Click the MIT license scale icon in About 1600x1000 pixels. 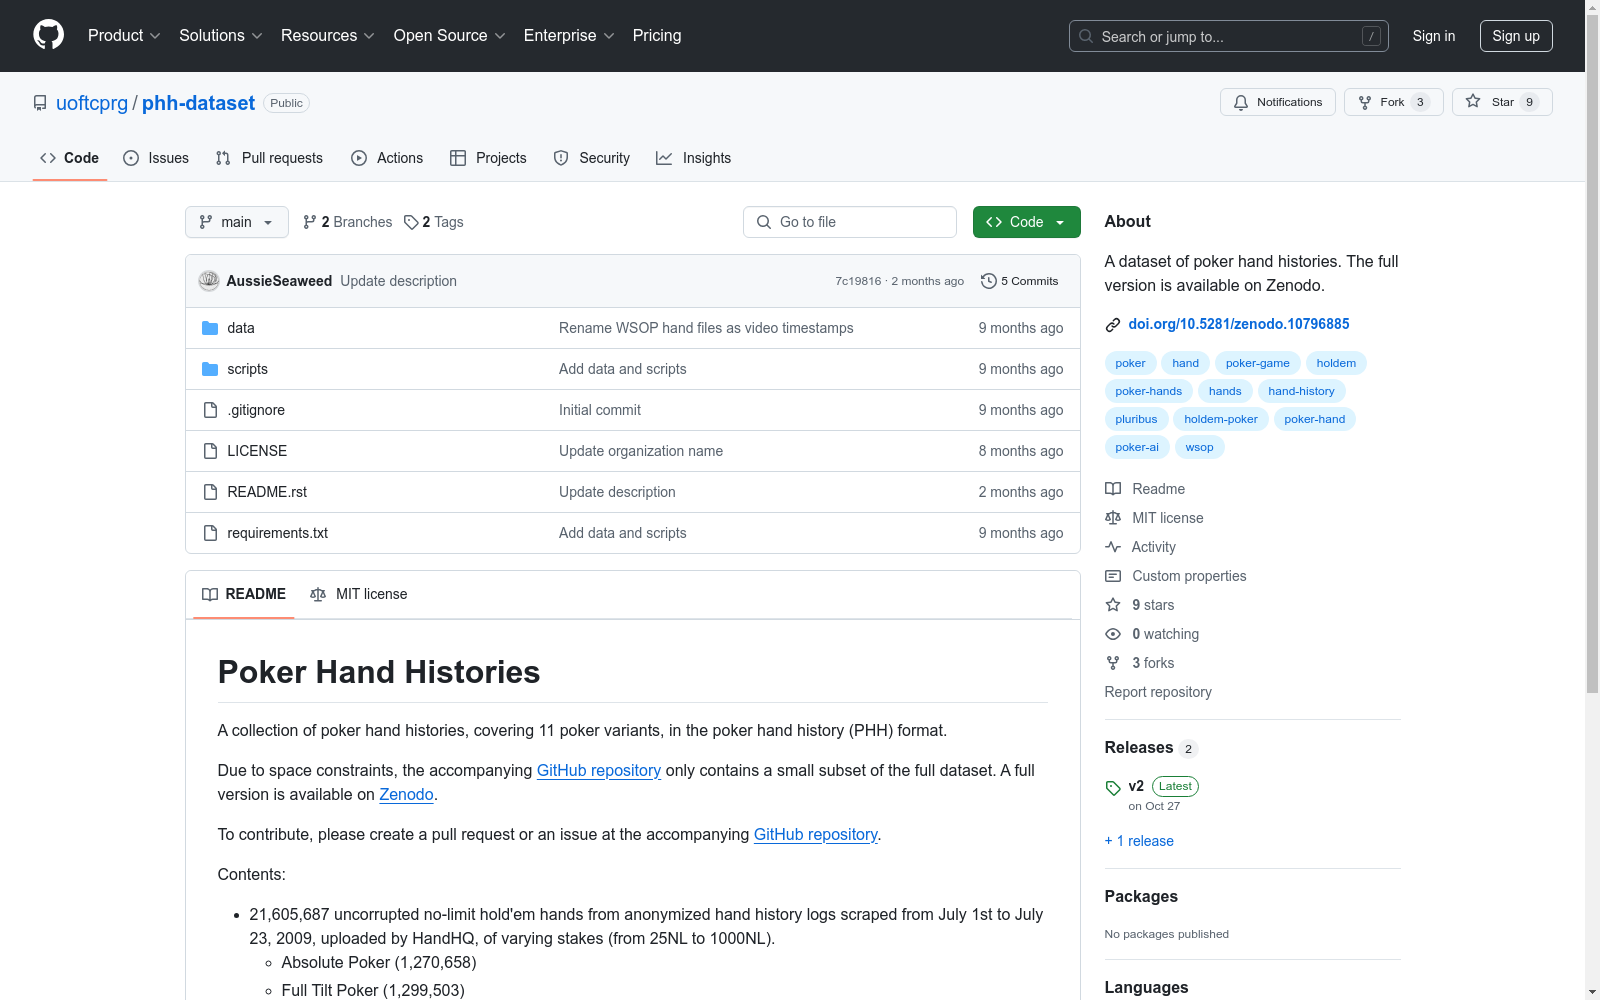pyautogui.click(x=1113, y=518)
